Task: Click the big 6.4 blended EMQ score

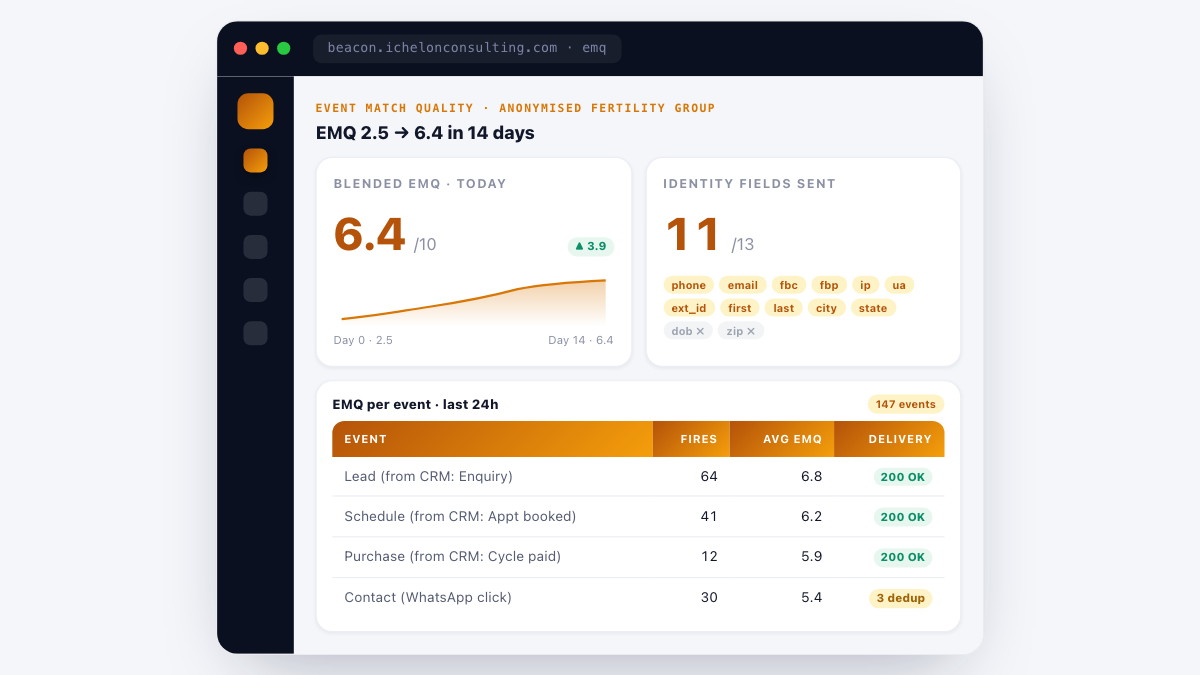Action: pyautogui.click(x=370, y=235)
